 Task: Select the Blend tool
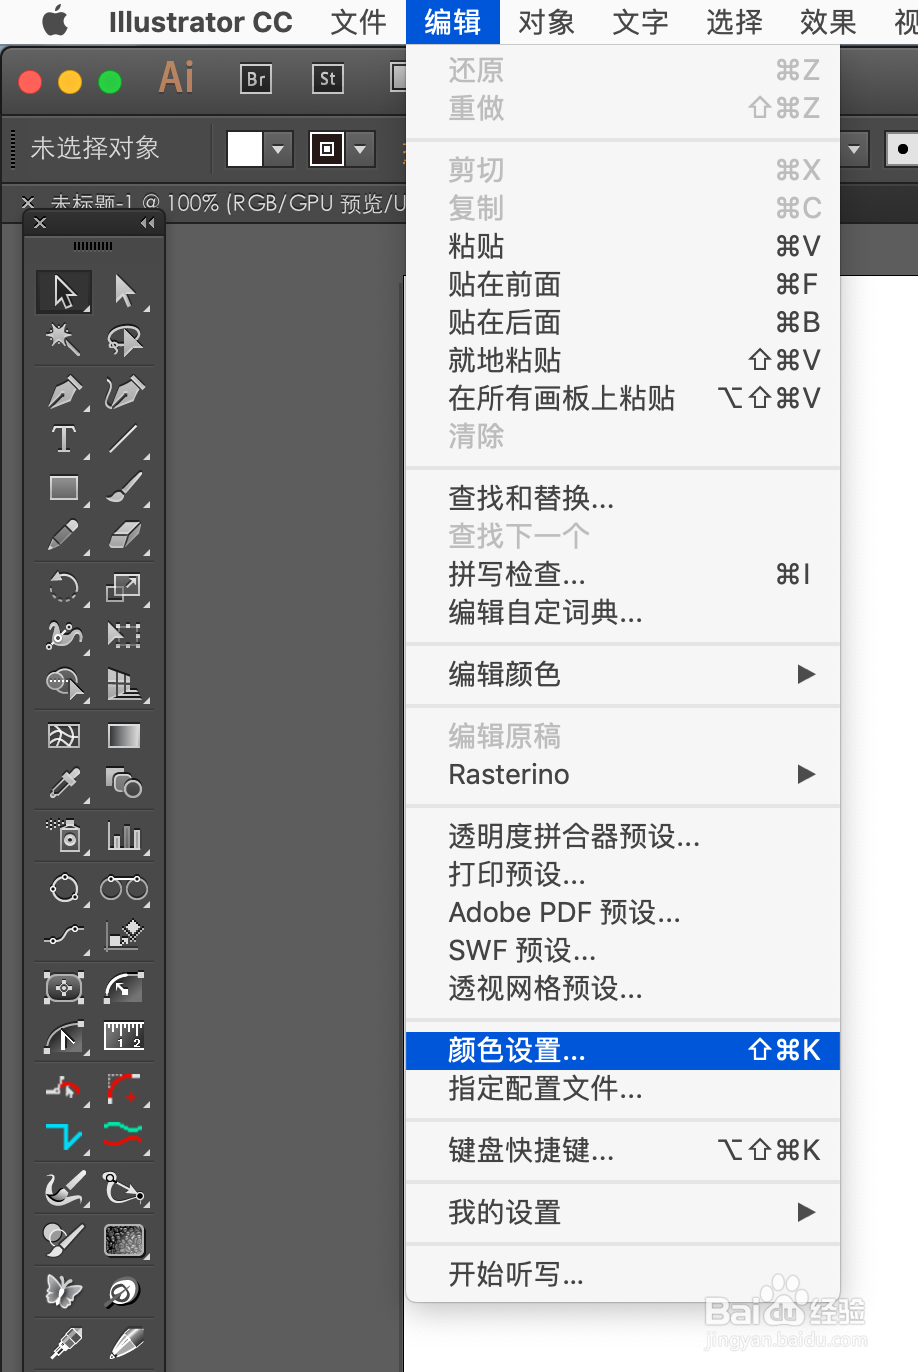pos(124,783)
